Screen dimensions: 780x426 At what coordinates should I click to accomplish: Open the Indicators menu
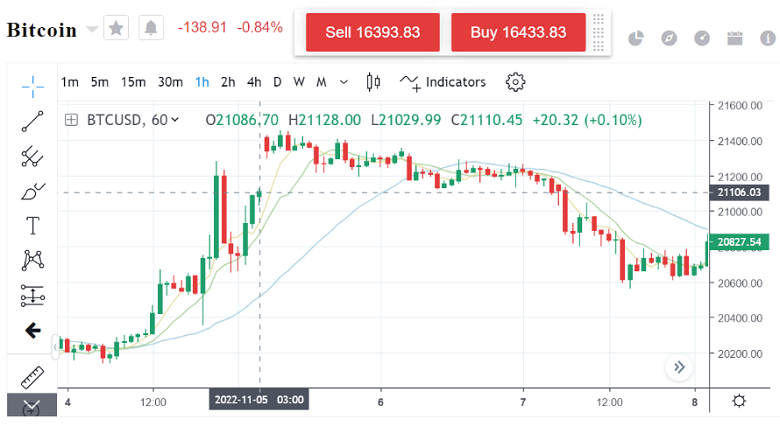pos(443,82)
